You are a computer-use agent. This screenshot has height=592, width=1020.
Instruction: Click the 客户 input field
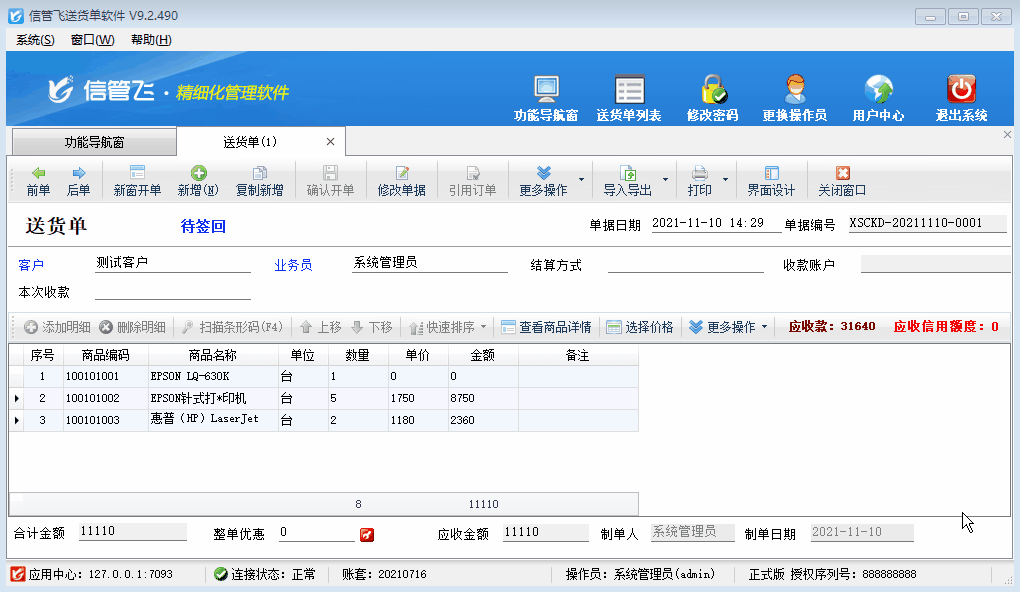tap(172, 264)
